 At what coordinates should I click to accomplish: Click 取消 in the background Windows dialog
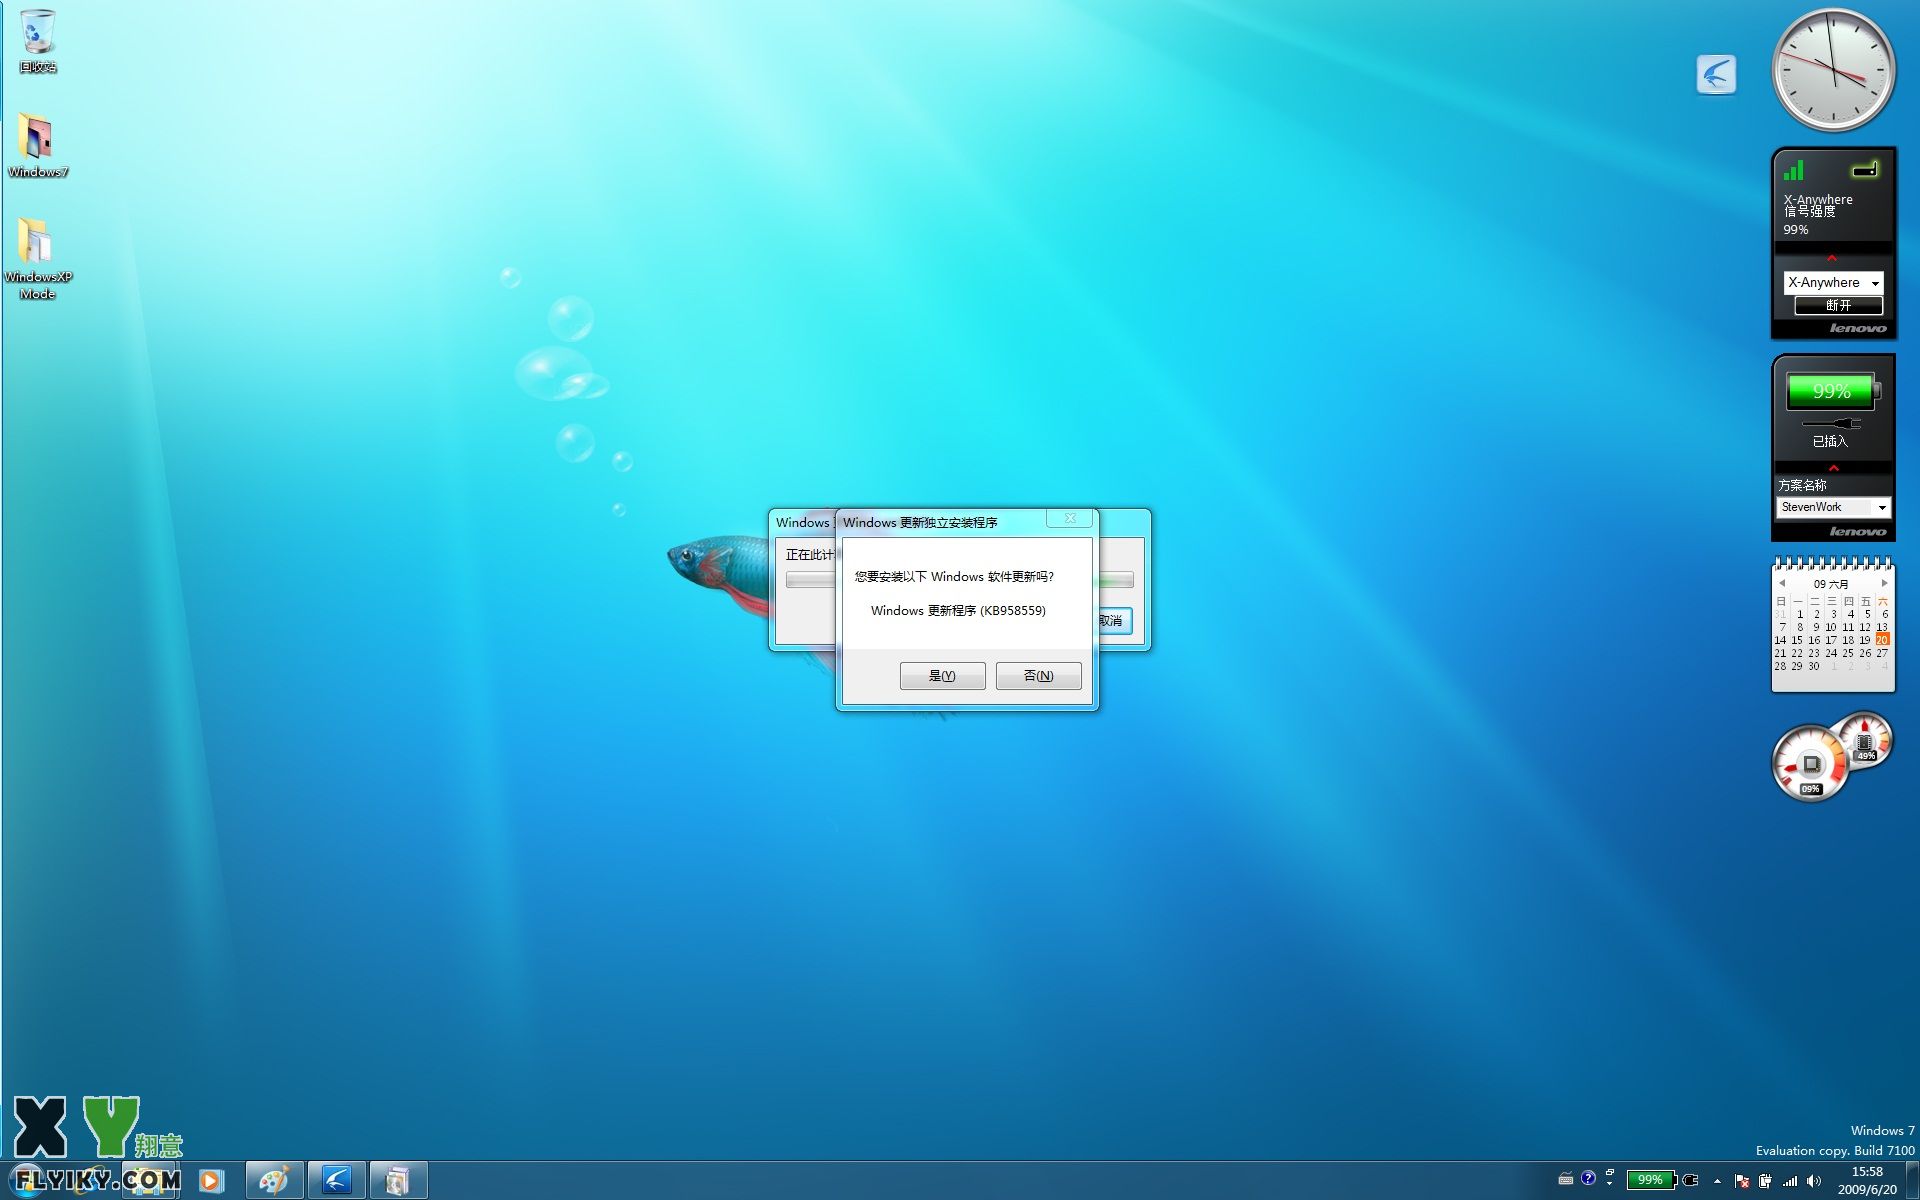pyautogui.click(x=1114, y=620)
